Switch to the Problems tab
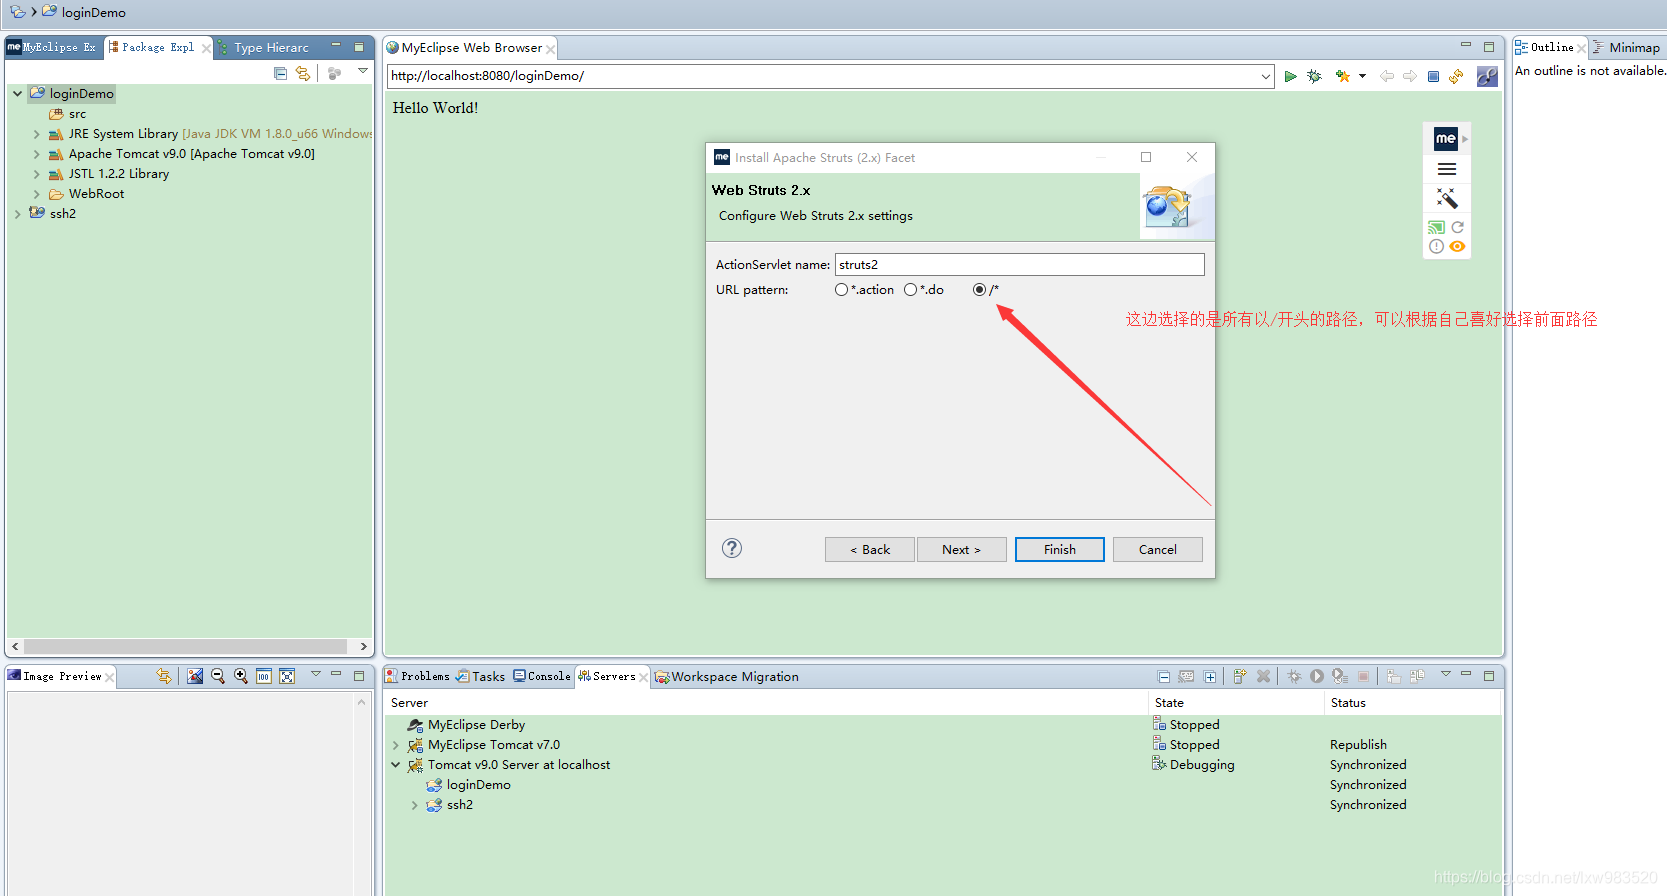 [418, 677]
